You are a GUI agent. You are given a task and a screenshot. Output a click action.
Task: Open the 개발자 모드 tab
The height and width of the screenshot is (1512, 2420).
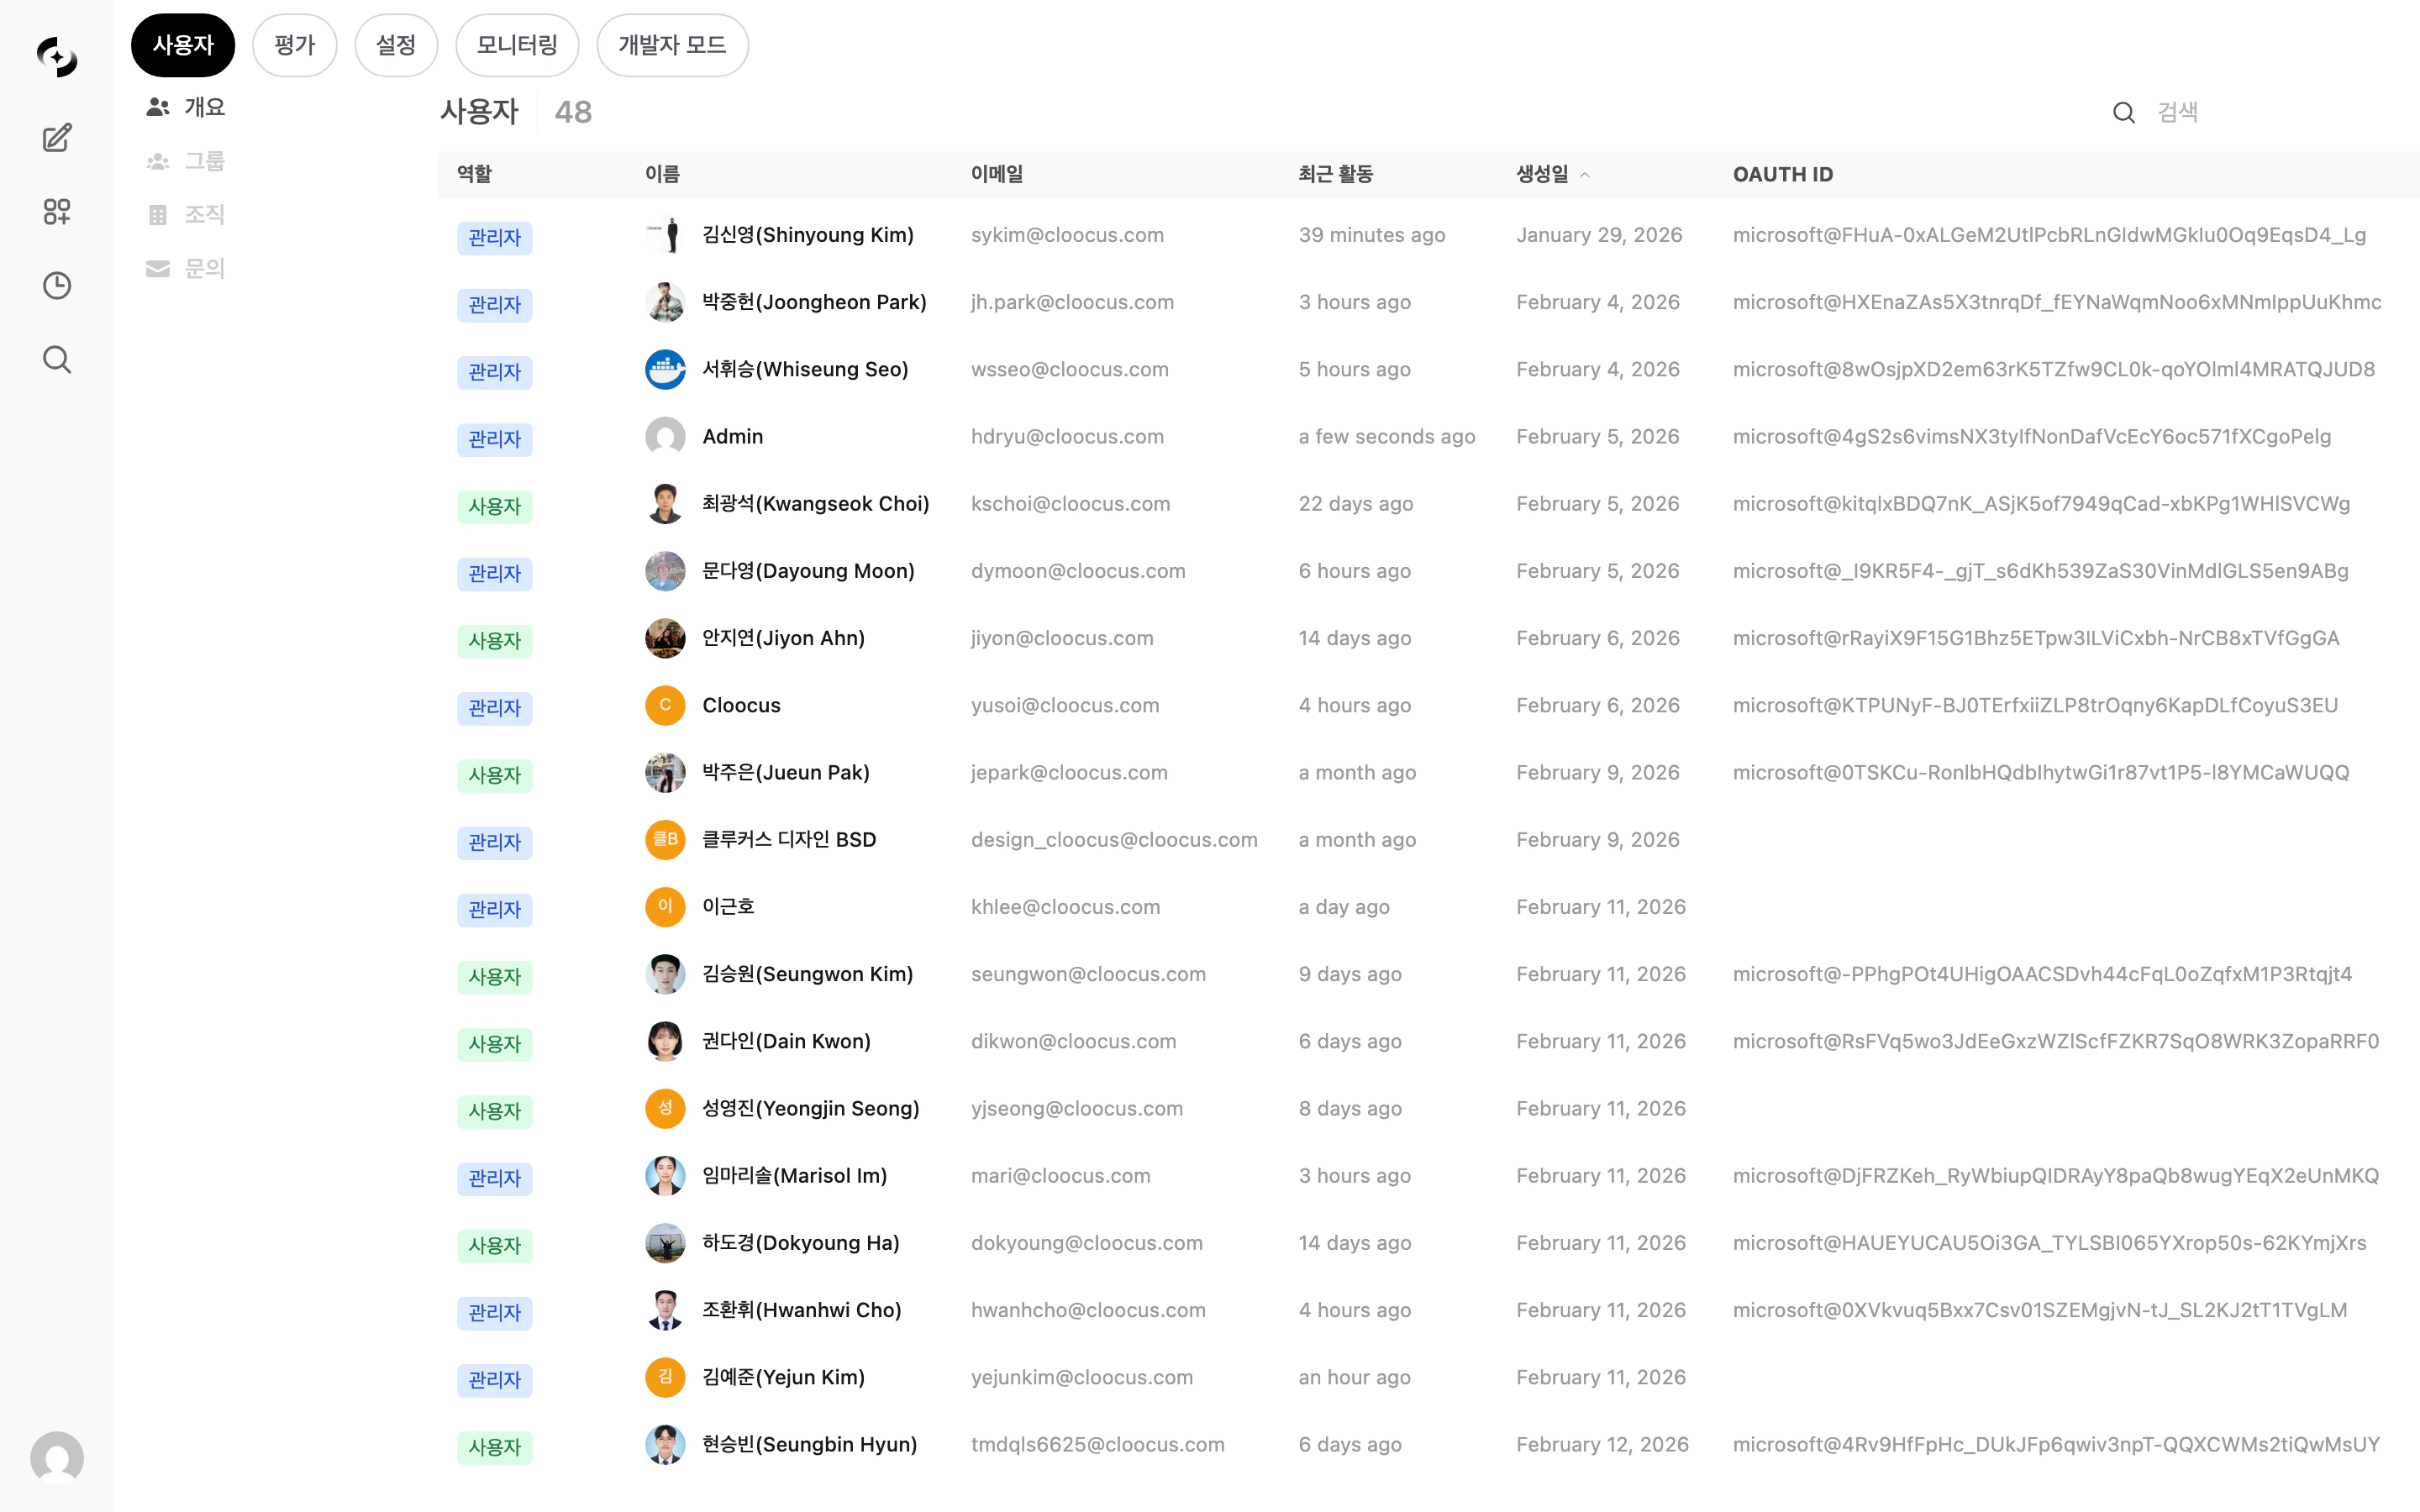click(671, 45)
